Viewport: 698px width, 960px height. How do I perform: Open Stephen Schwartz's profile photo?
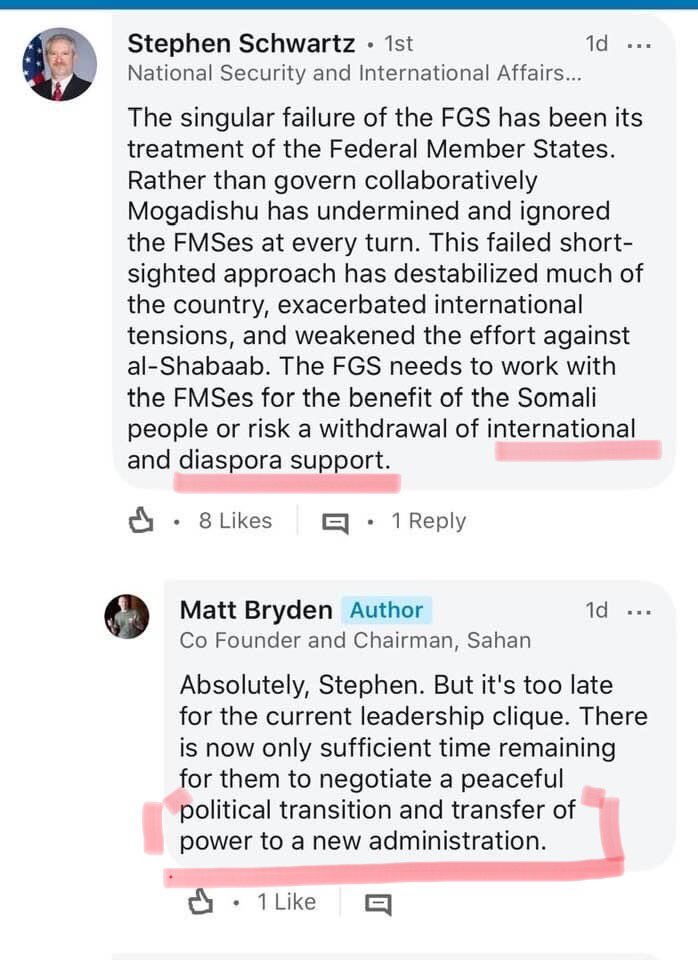59,65
